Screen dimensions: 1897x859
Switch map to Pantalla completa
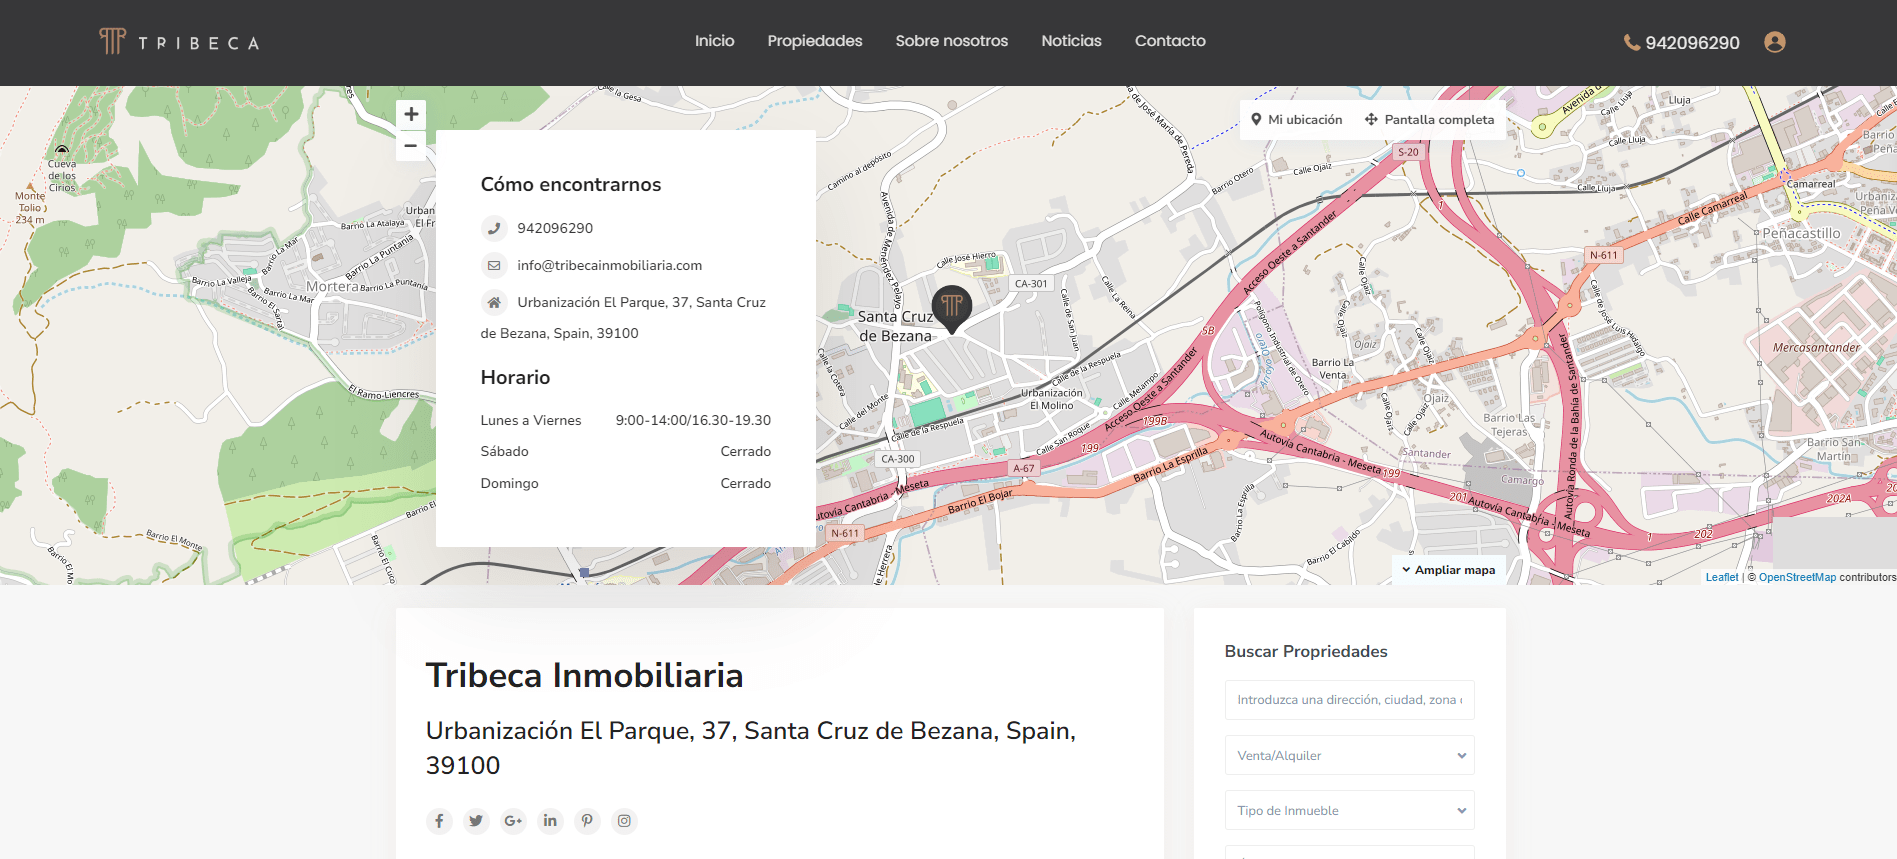(x=1430, y=120)
